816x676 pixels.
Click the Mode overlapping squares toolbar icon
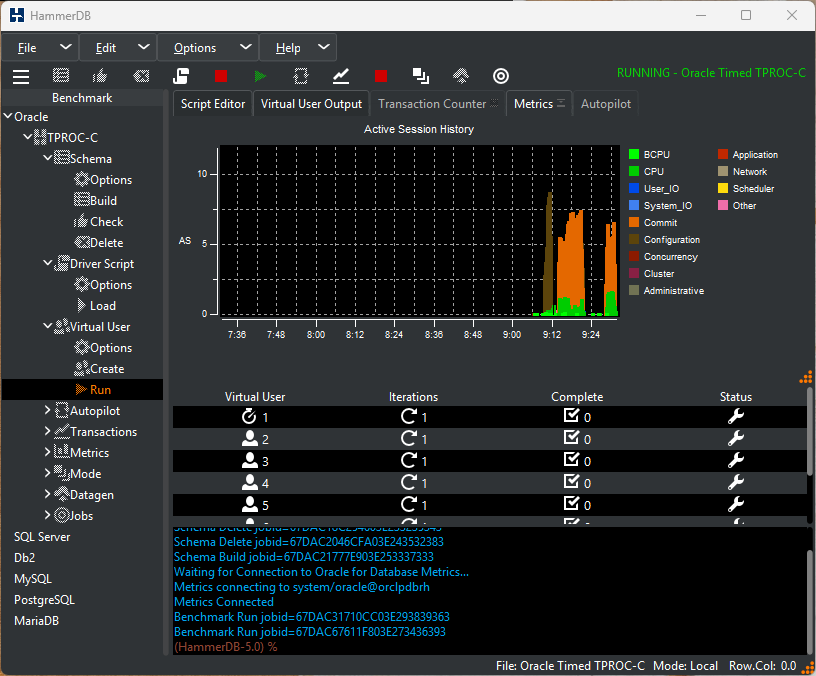tap(421, 76)
